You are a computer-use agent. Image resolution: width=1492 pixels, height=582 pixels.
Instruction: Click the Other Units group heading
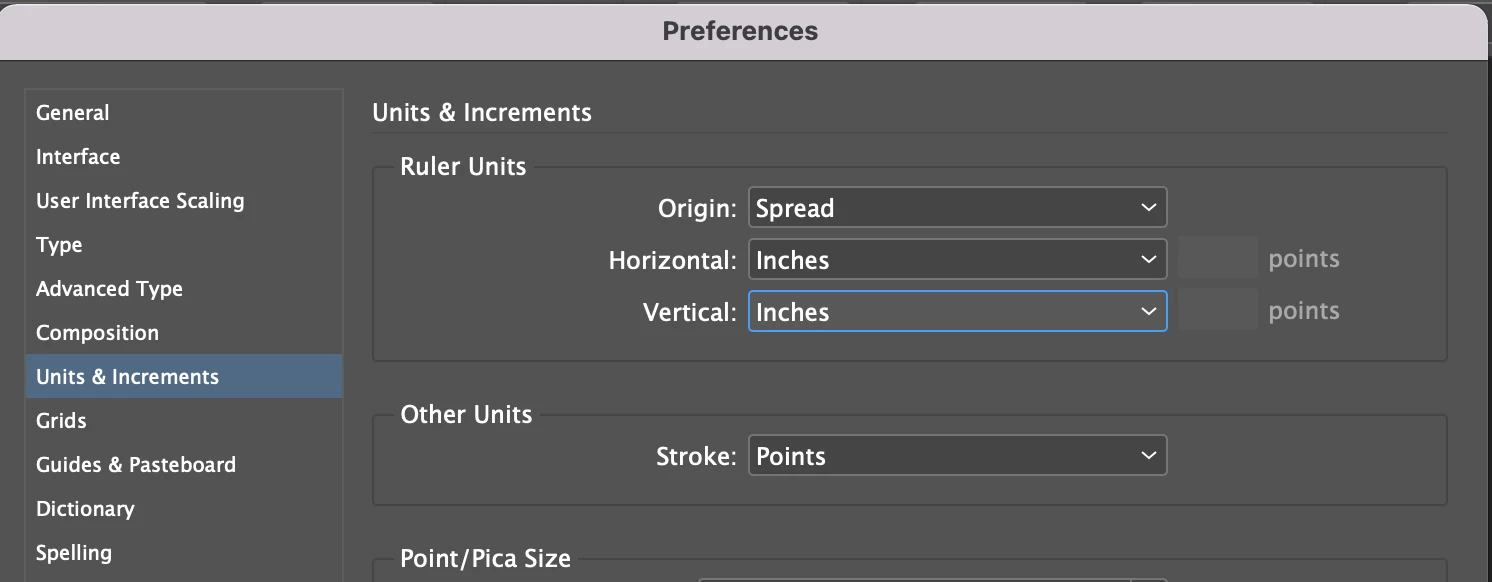click(x=466, y=414)
